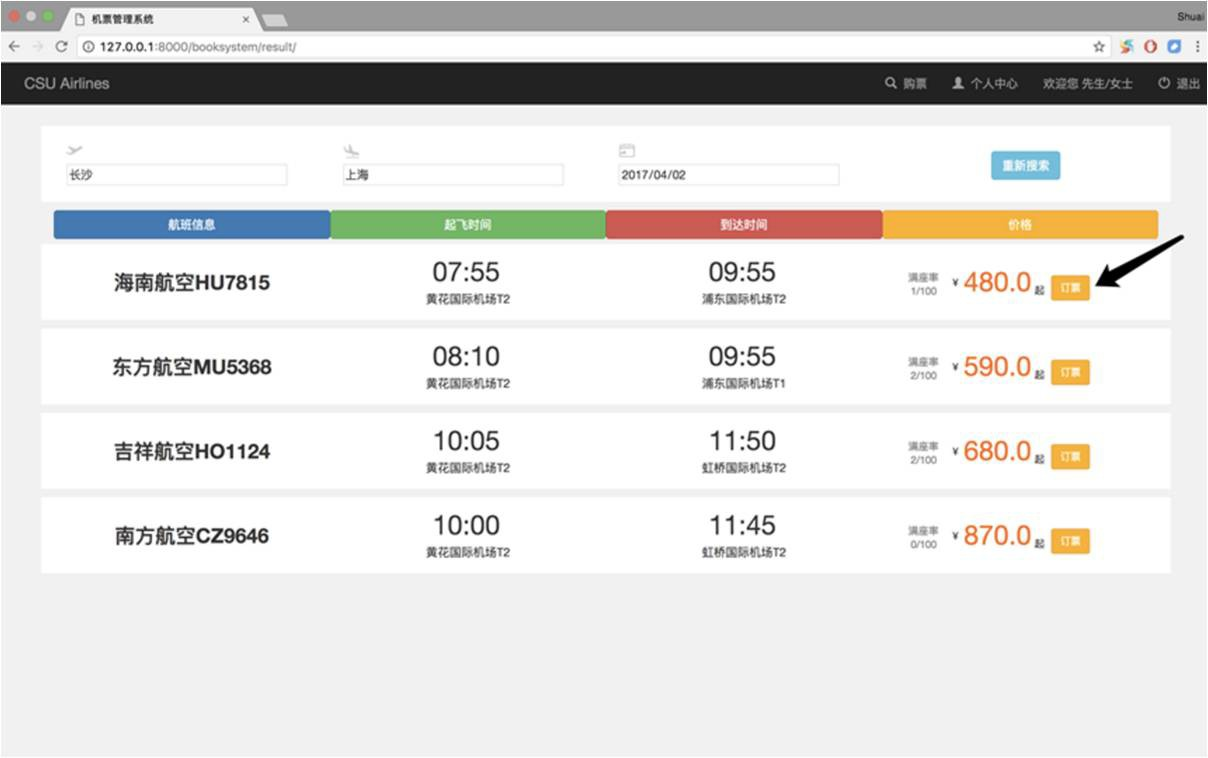1208x758 pixels.
Task: Sort by 航班信息 header
Action: coord(192,225)
